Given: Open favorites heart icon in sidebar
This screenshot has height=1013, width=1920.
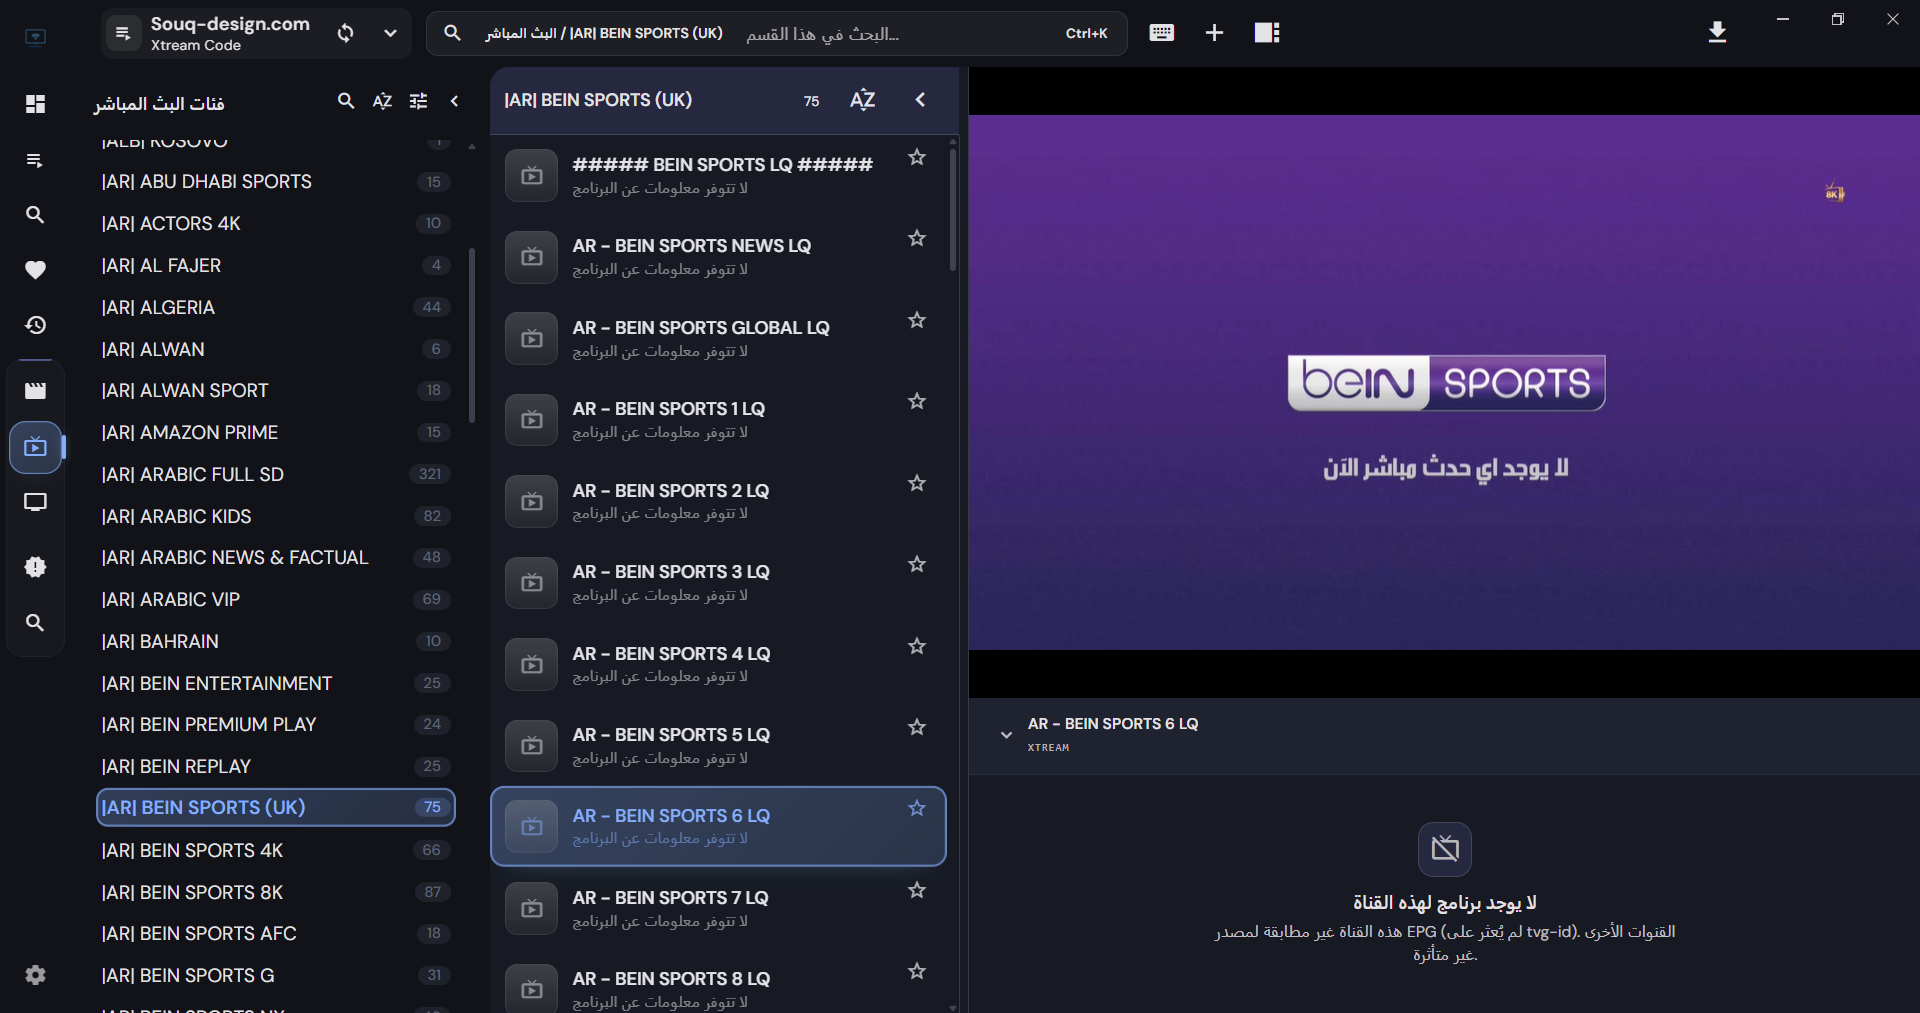Looking at the screenshot, I should [x=35, y=269].
